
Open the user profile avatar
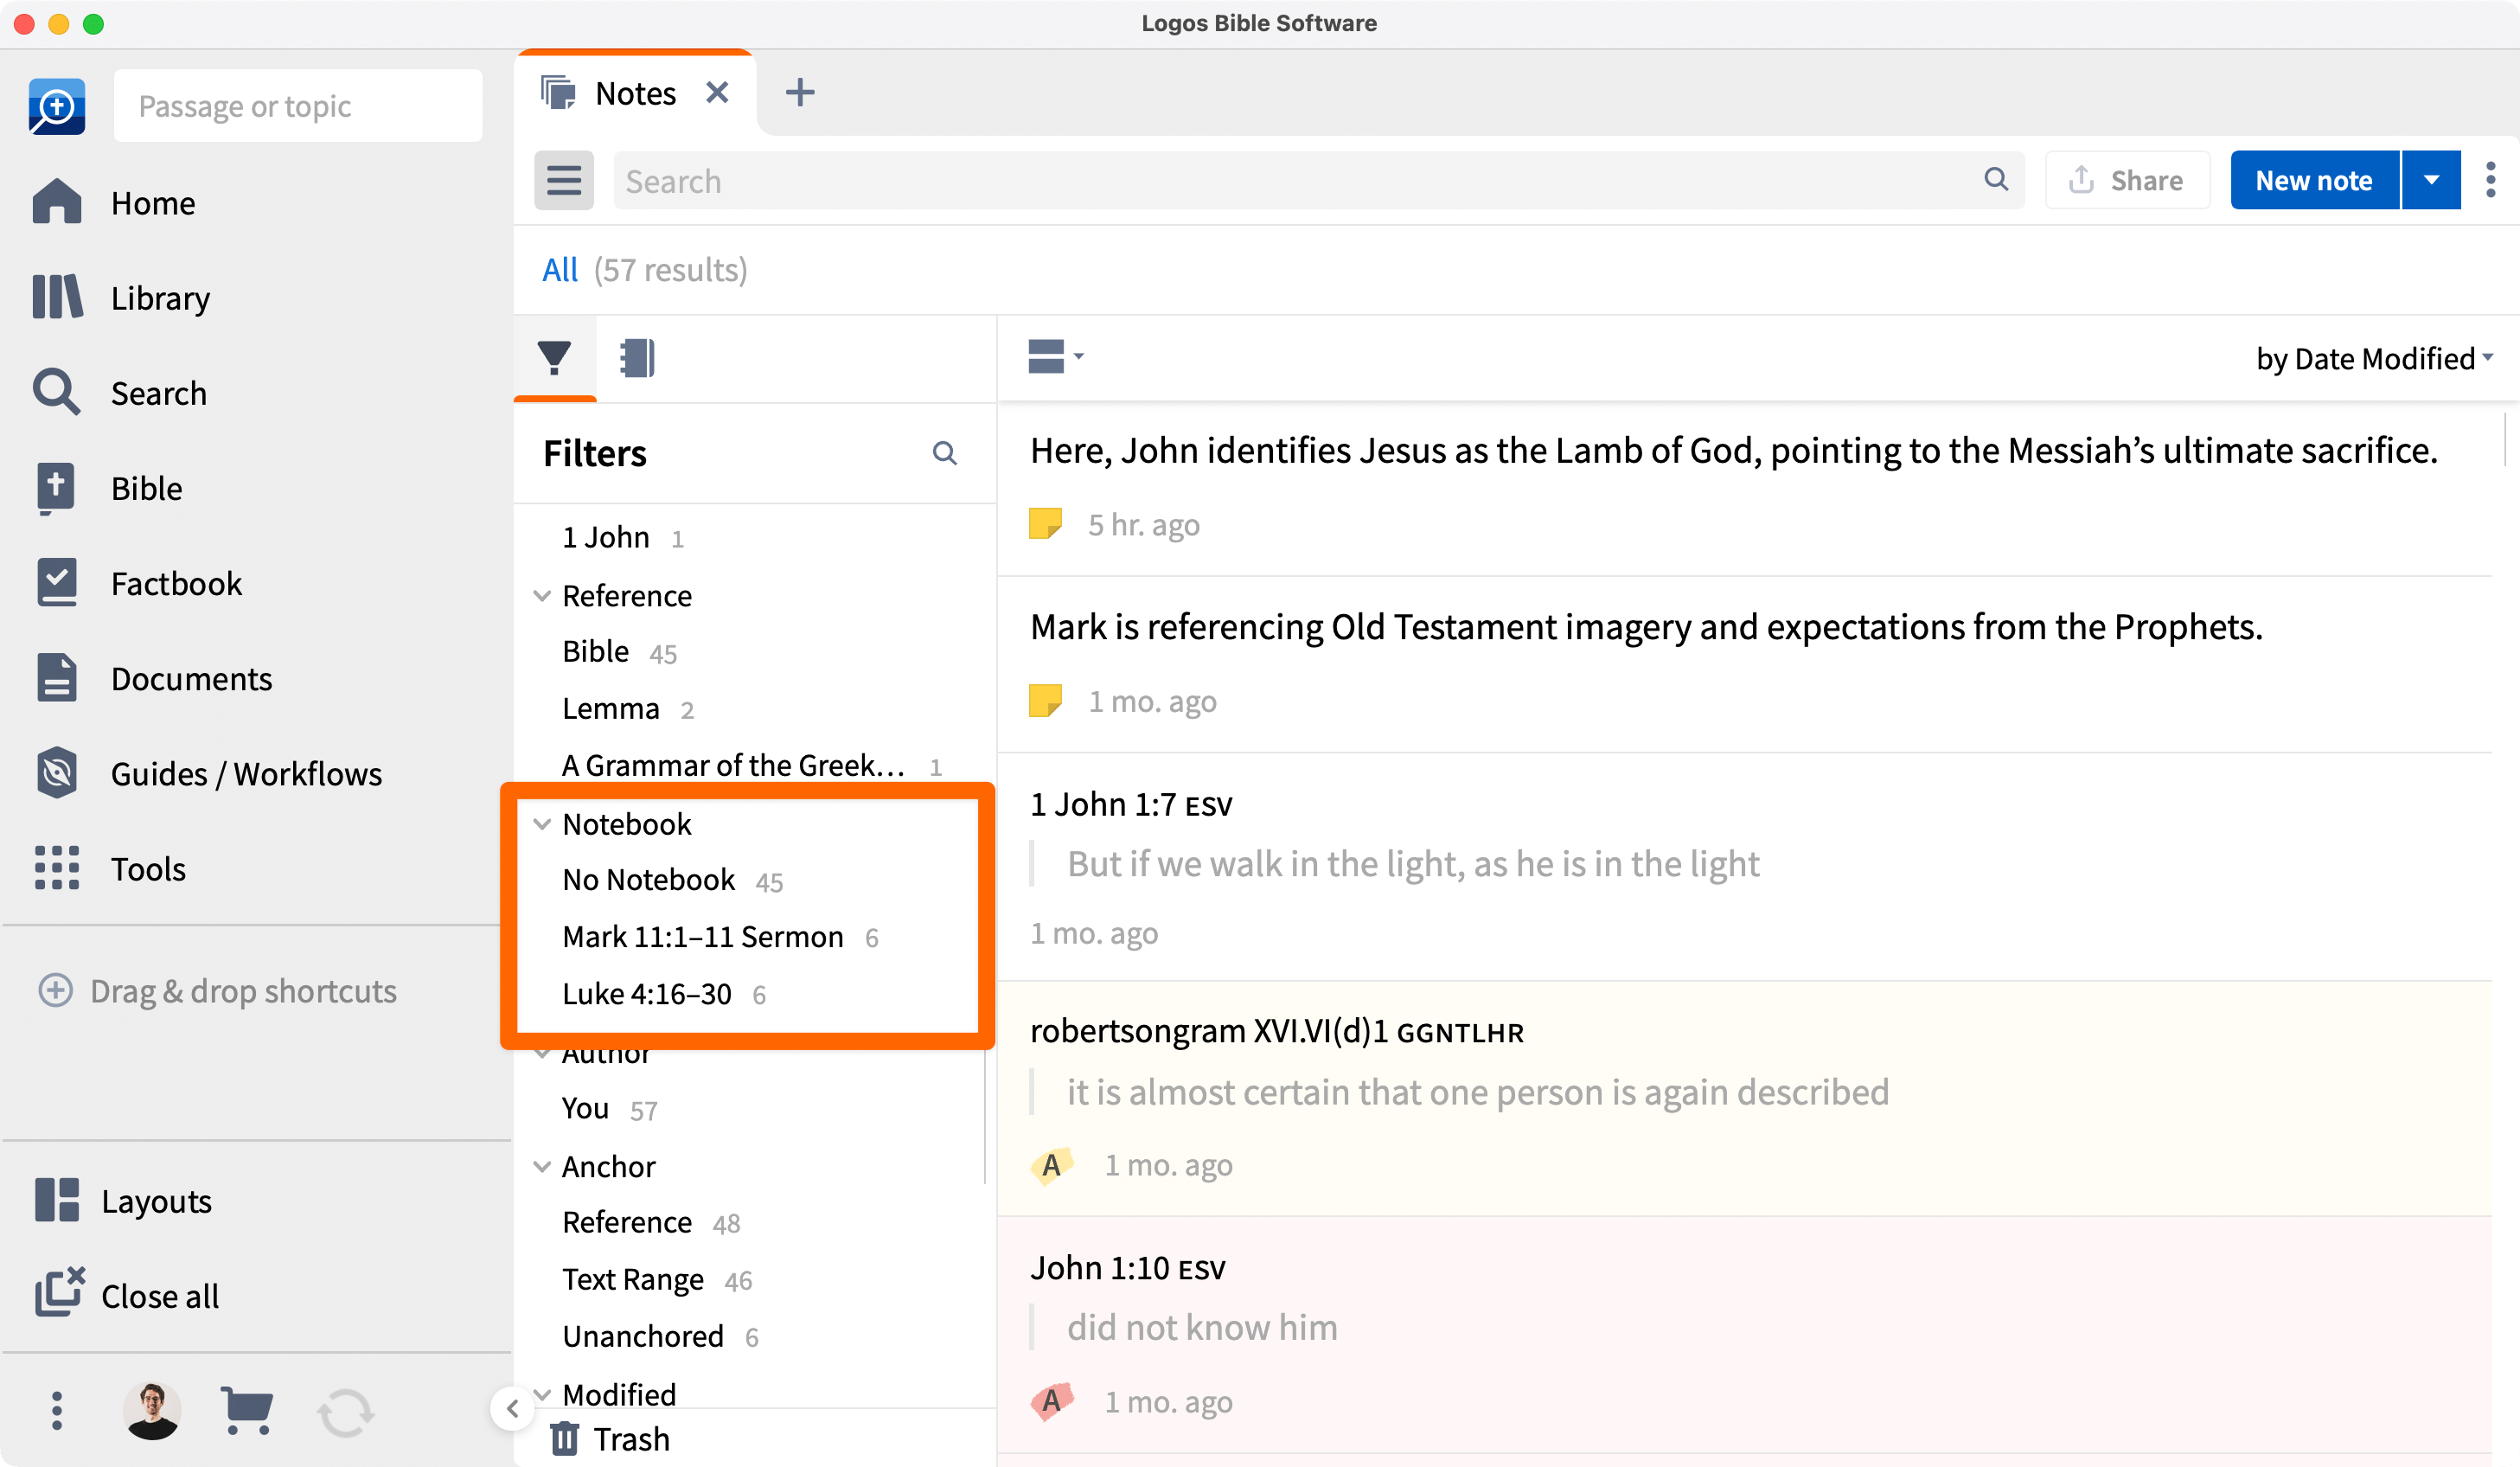(152, 1410)
